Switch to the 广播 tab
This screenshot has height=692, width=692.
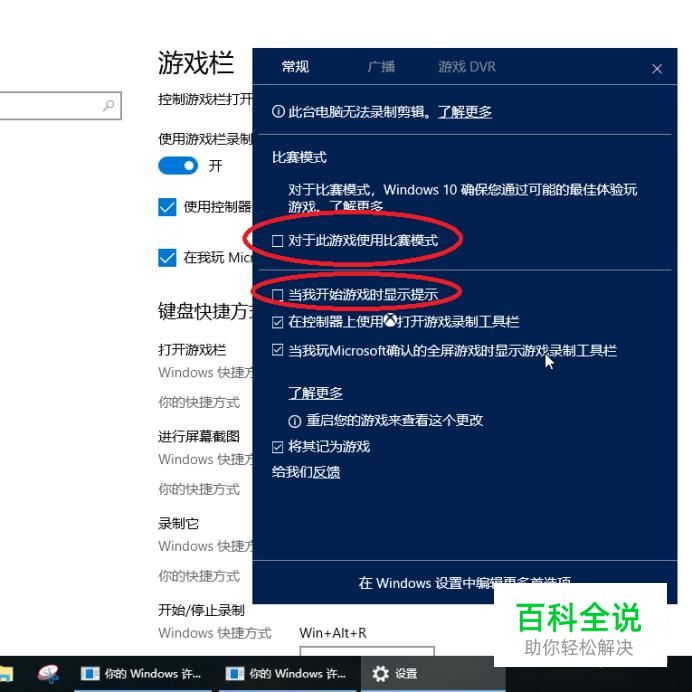[x=381, y=67]
